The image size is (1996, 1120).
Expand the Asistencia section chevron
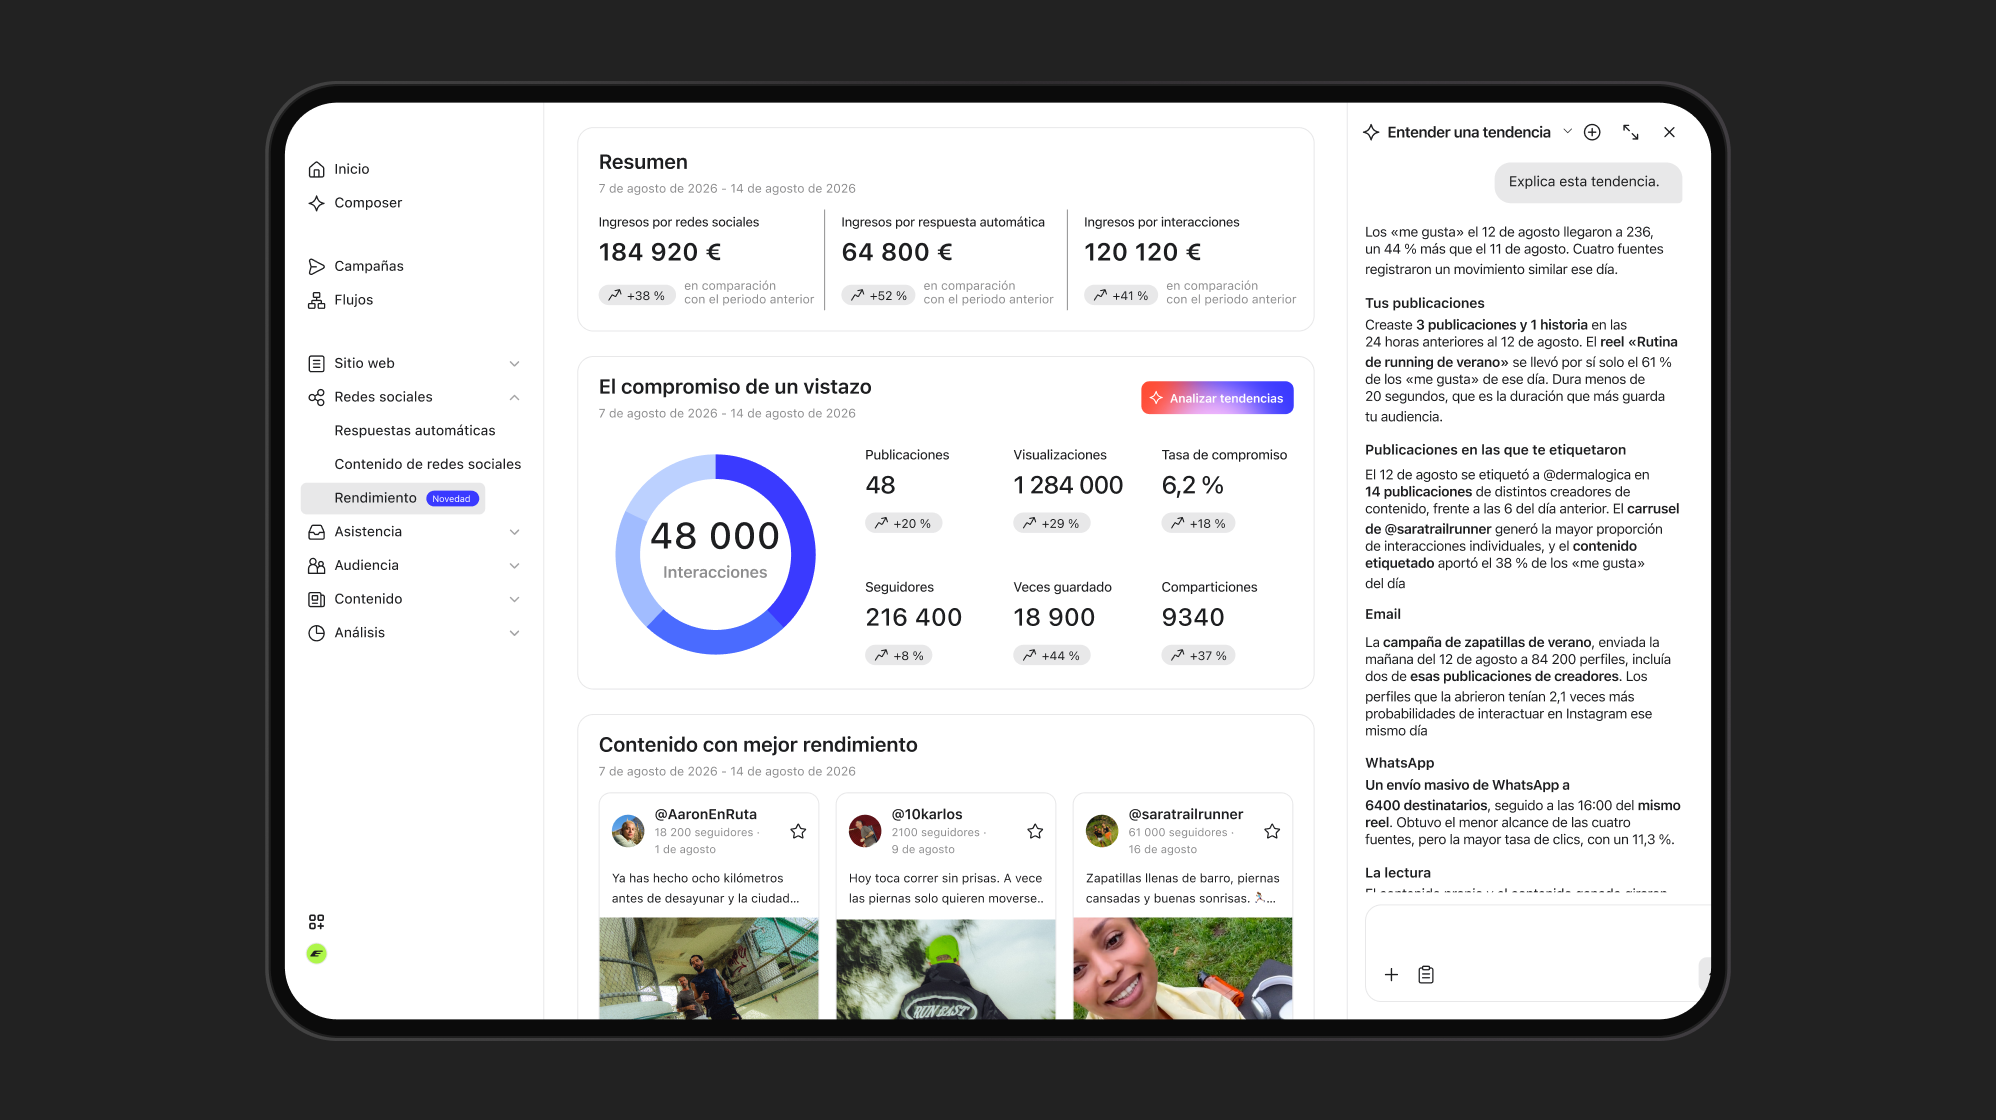(514, 532)
